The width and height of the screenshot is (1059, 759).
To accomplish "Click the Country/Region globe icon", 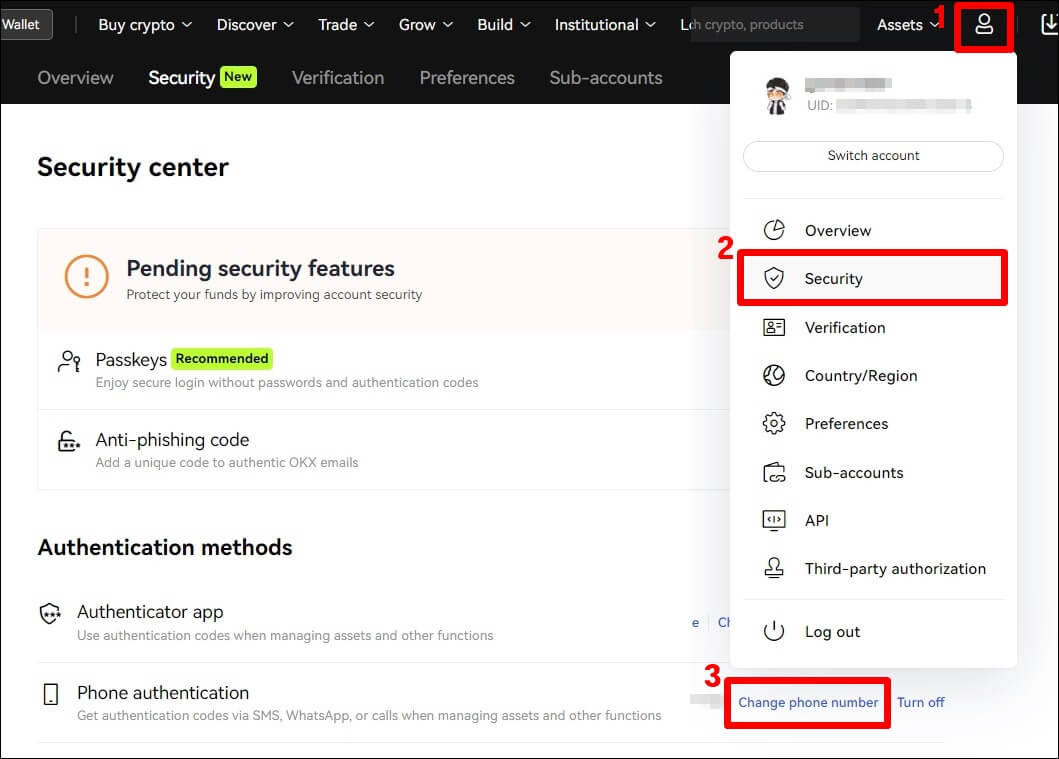I will [774, 375].
